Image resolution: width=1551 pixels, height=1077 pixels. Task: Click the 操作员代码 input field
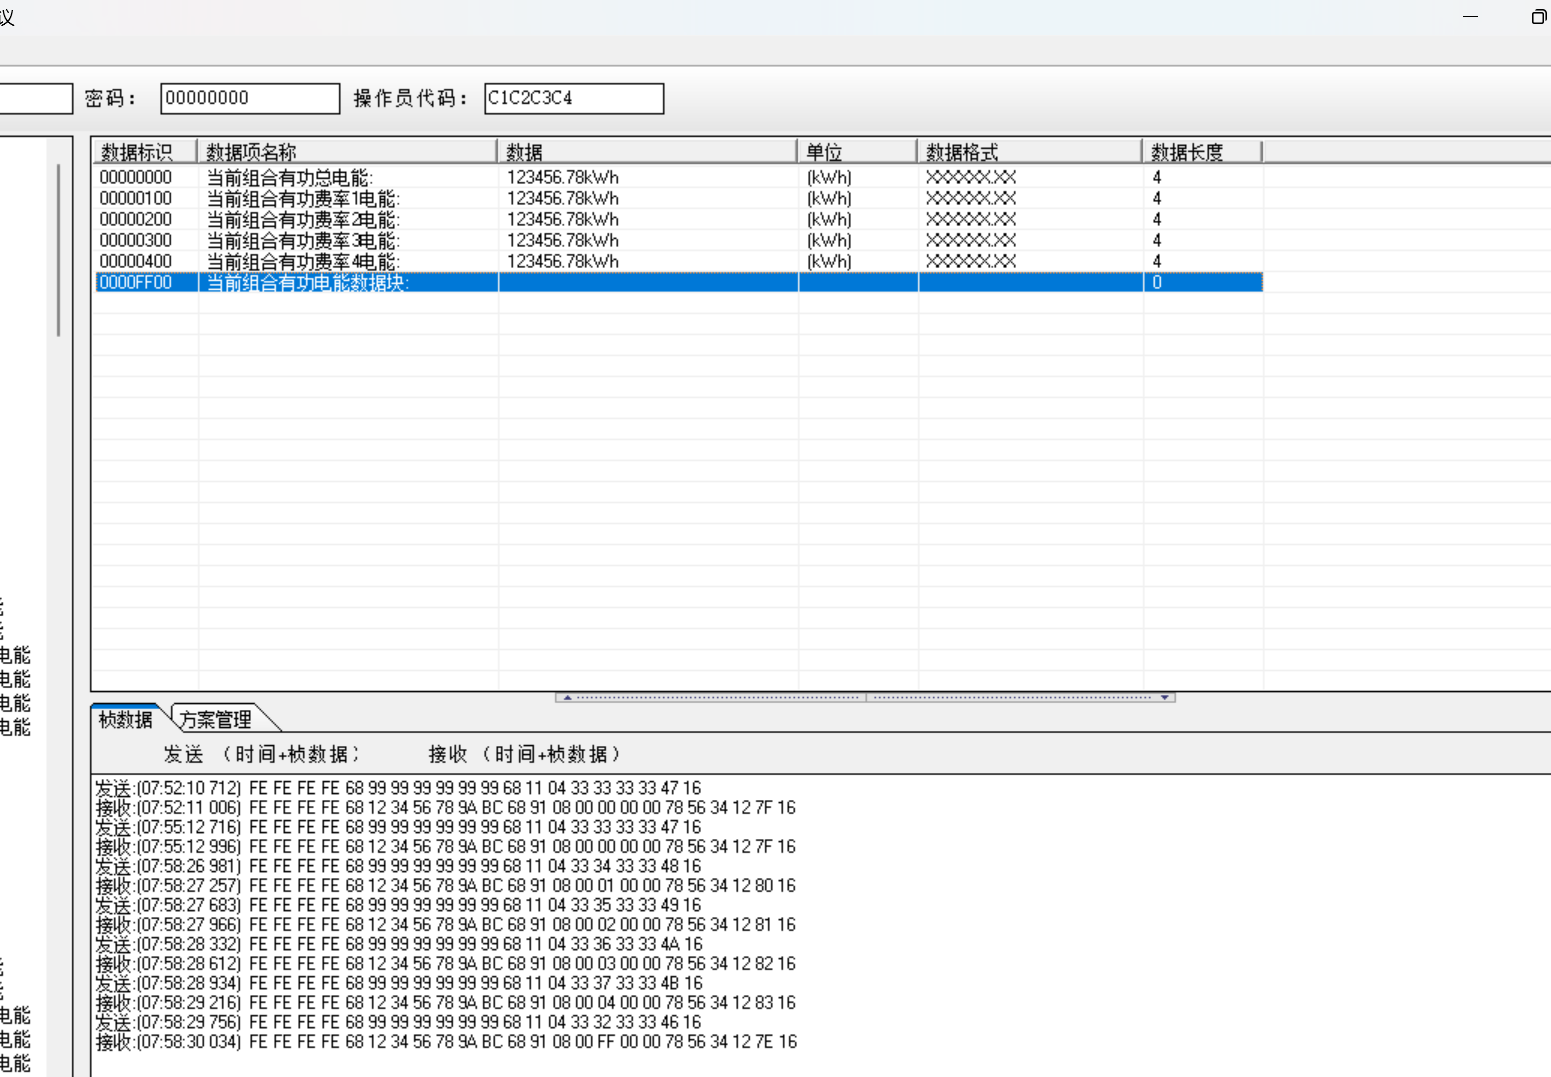tap(574, 98)
